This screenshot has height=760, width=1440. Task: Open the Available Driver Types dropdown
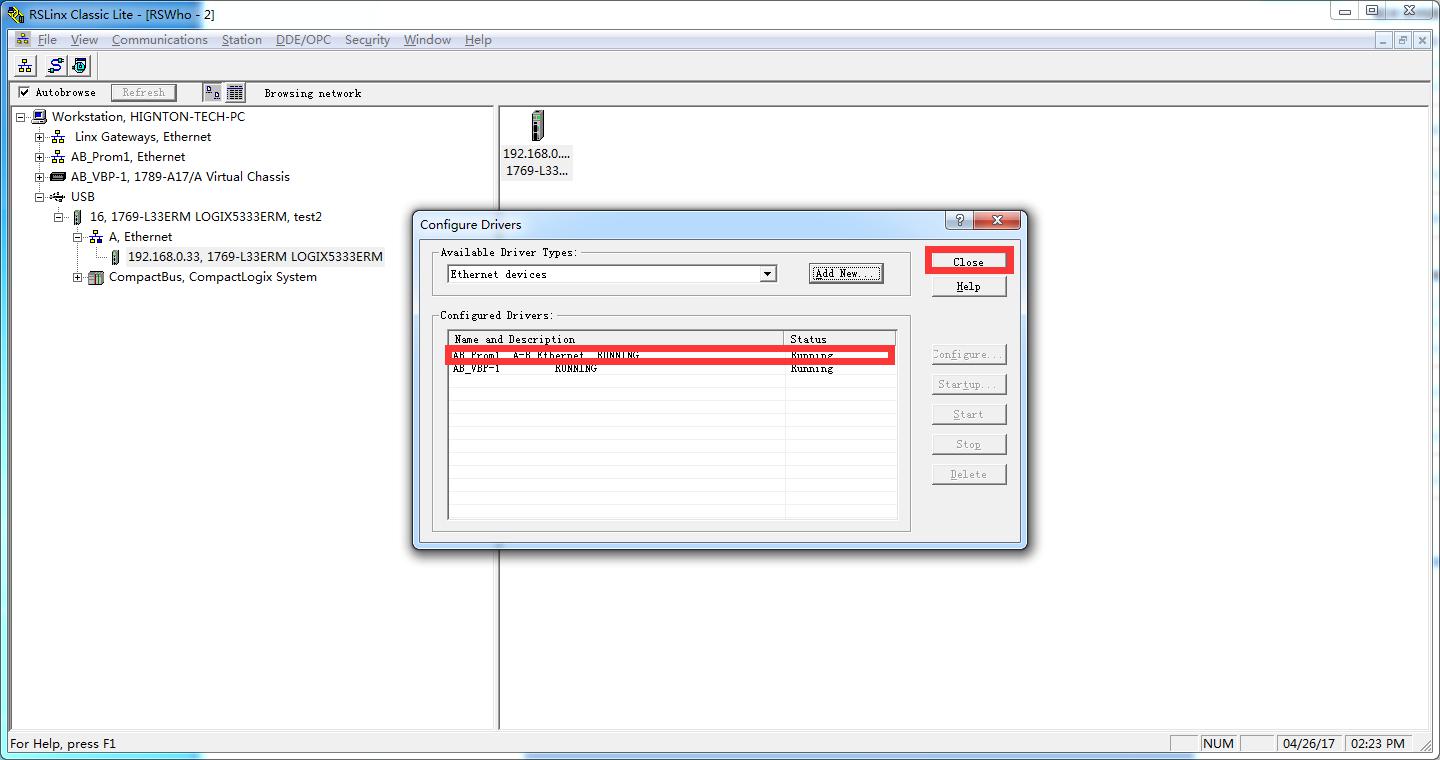(x=767, y=274)
